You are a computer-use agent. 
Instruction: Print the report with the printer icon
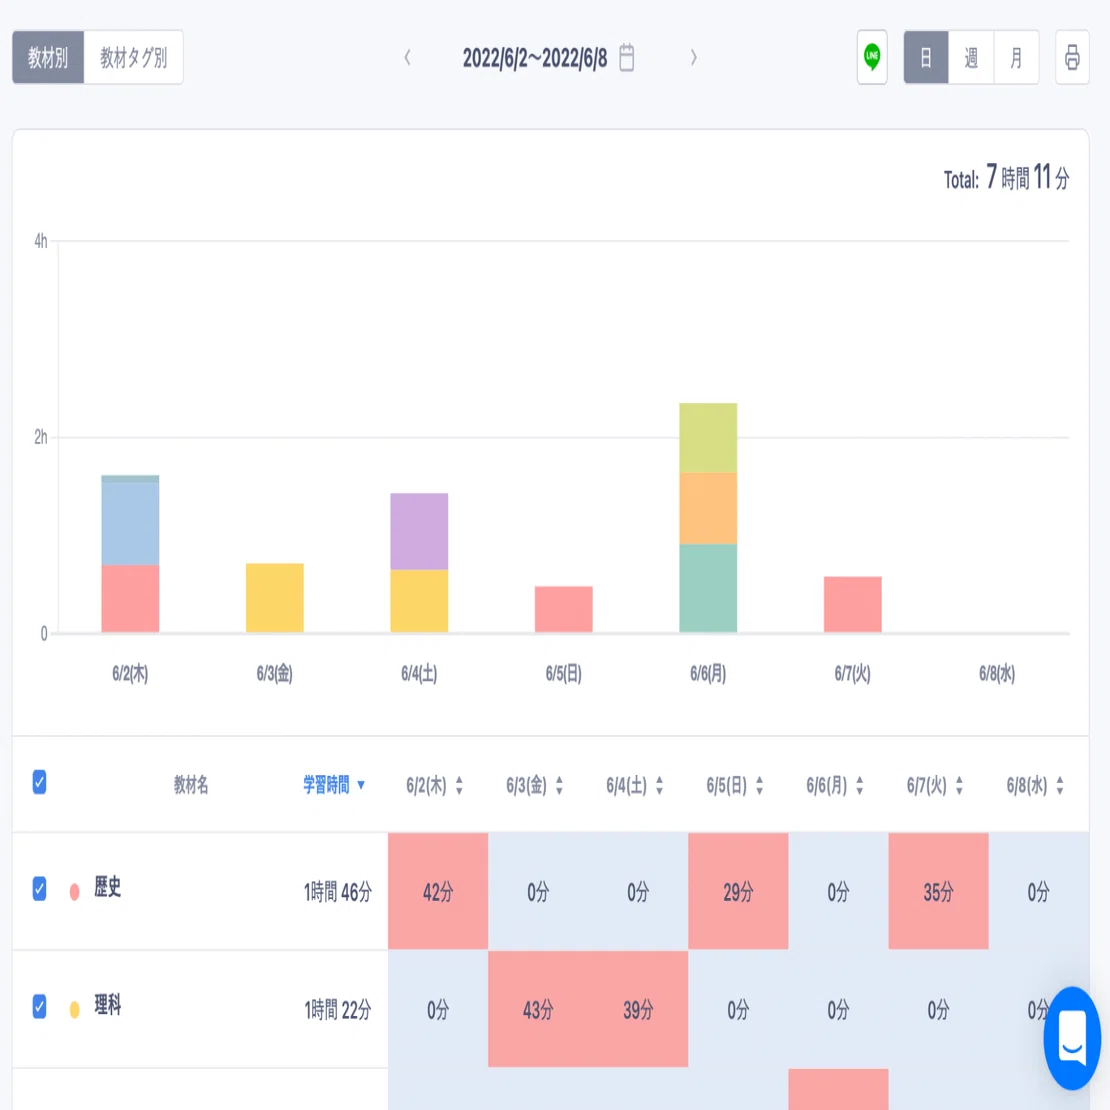pyautogui.click(x=1072, y=57)
